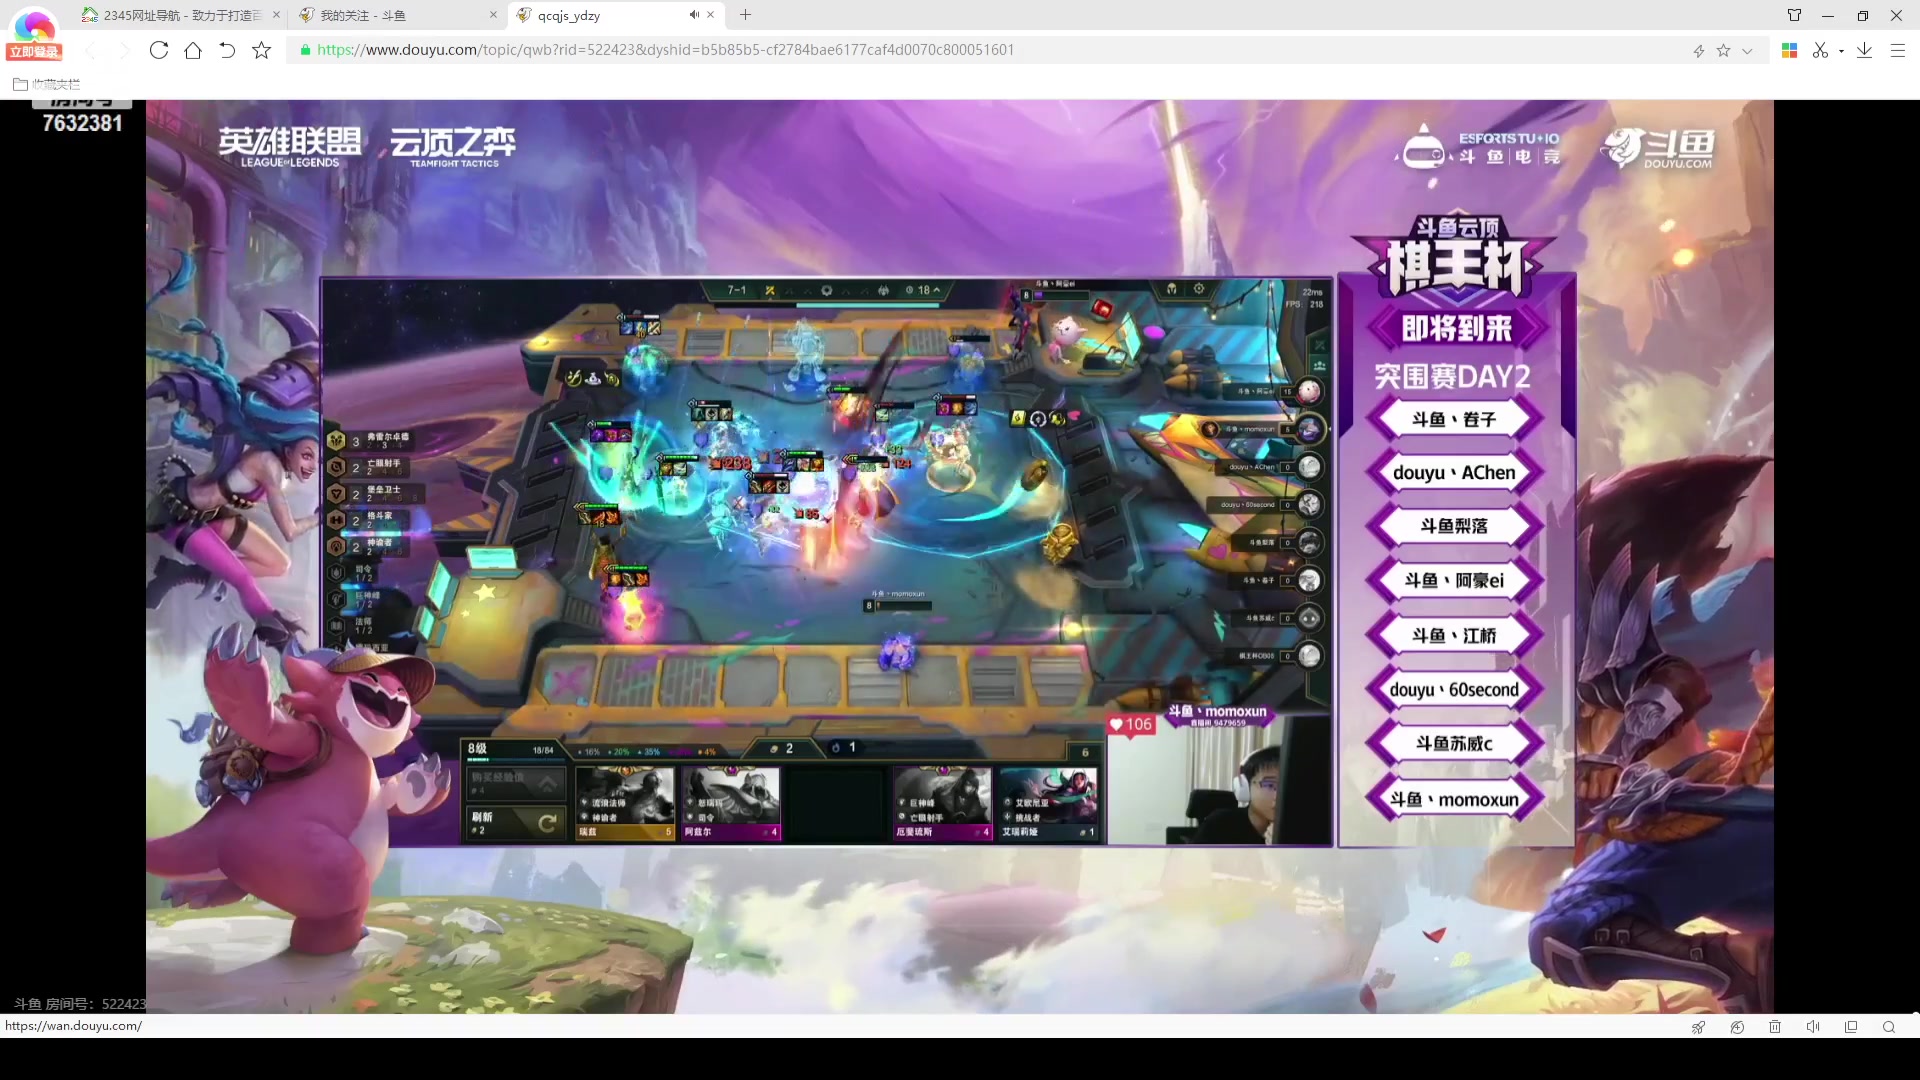Select player 斗鱼丶江桥 in the list
The height and width of the screenshot is (1080, 1920).
tap(1454, 635)
